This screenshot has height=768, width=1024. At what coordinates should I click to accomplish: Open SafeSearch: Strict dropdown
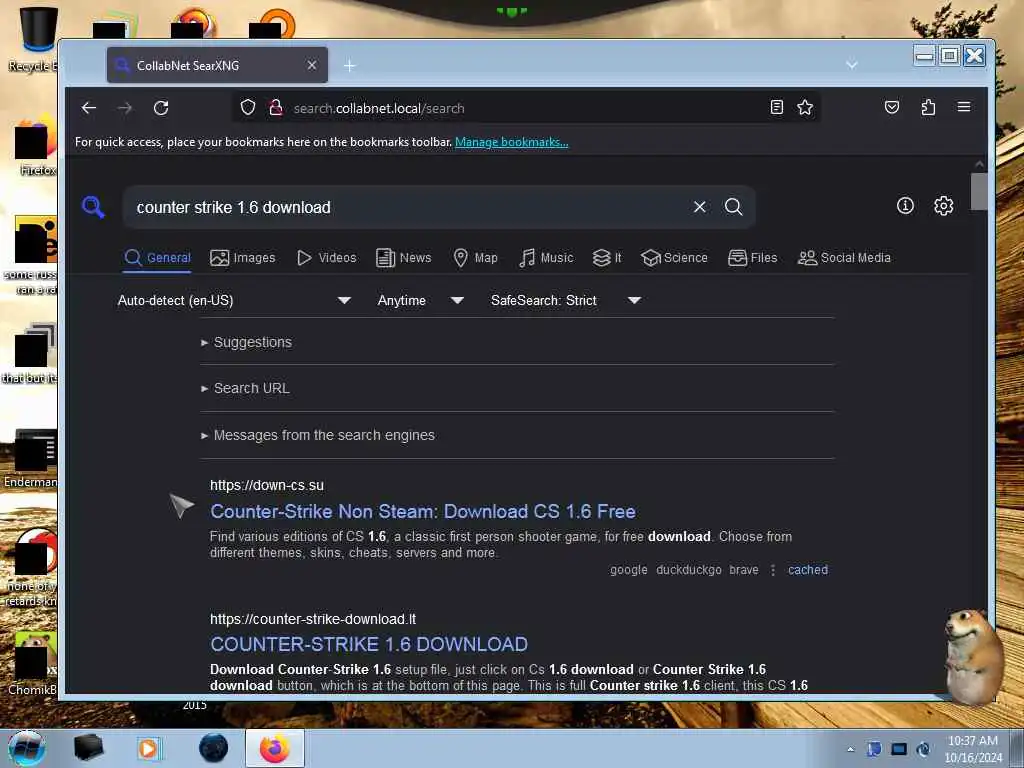(x=566, y=300)
